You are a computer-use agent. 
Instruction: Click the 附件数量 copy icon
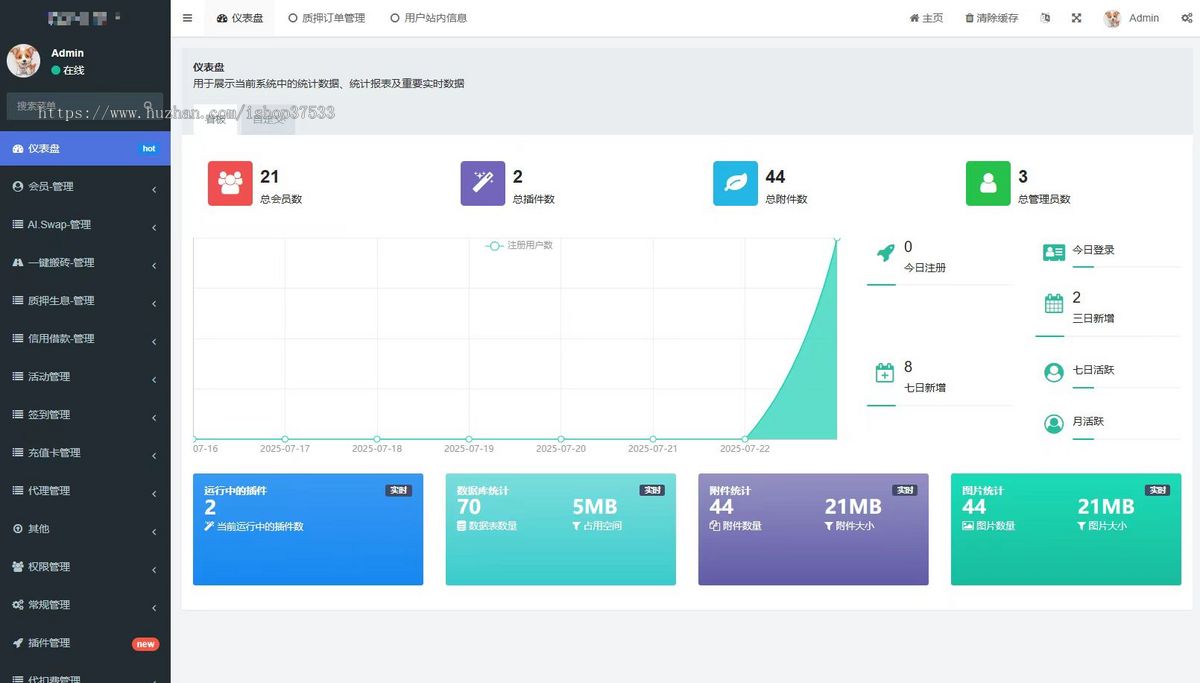[715, 526]
